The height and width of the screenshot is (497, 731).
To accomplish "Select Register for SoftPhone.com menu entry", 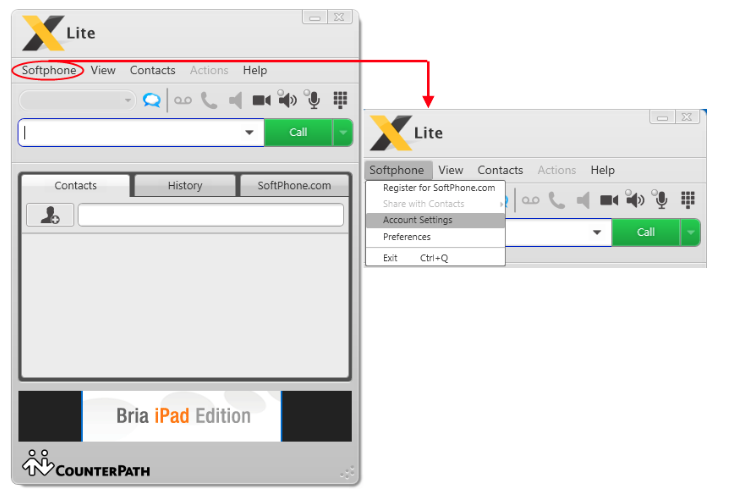I will [436, 188].
